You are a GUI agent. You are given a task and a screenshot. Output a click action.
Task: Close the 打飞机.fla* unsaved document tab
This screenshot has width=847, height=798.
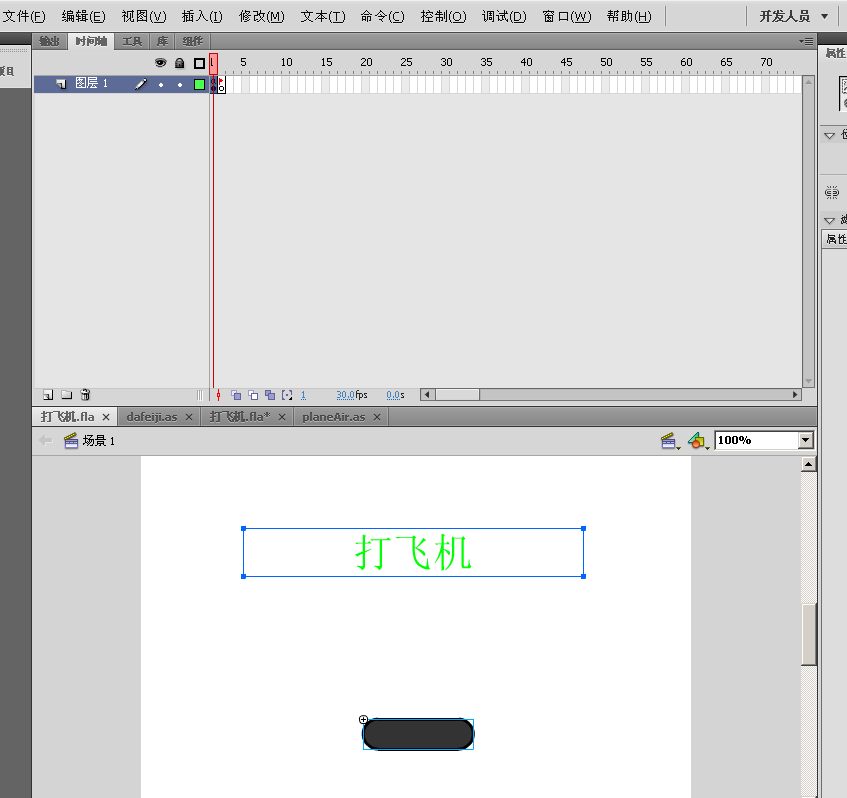281,417
